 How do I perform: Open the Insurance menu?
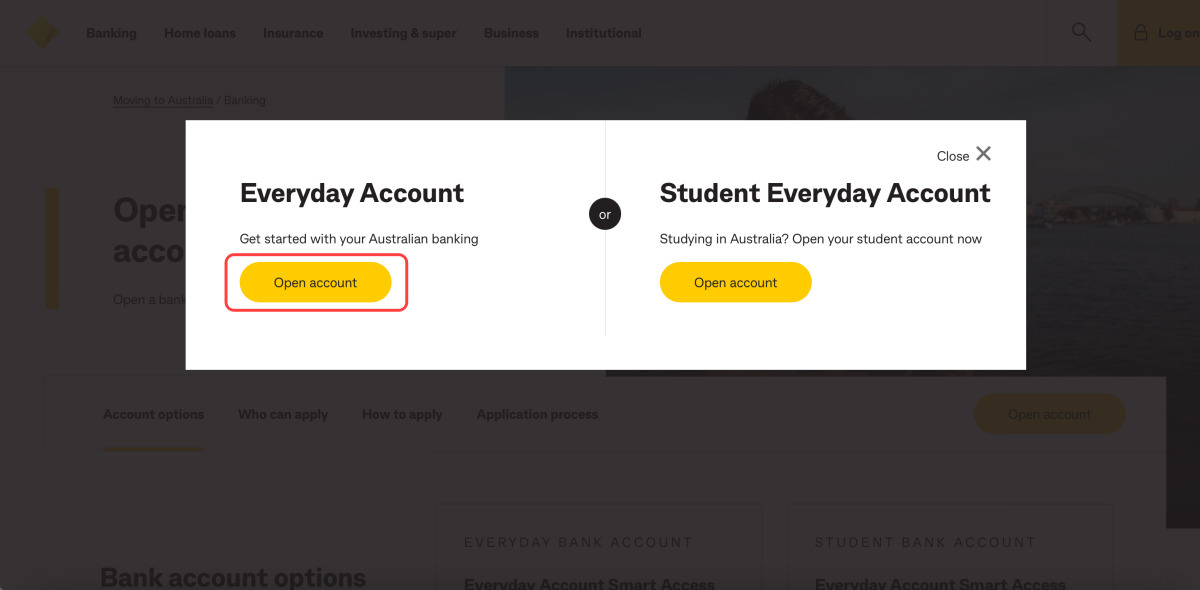pos(293,33)
